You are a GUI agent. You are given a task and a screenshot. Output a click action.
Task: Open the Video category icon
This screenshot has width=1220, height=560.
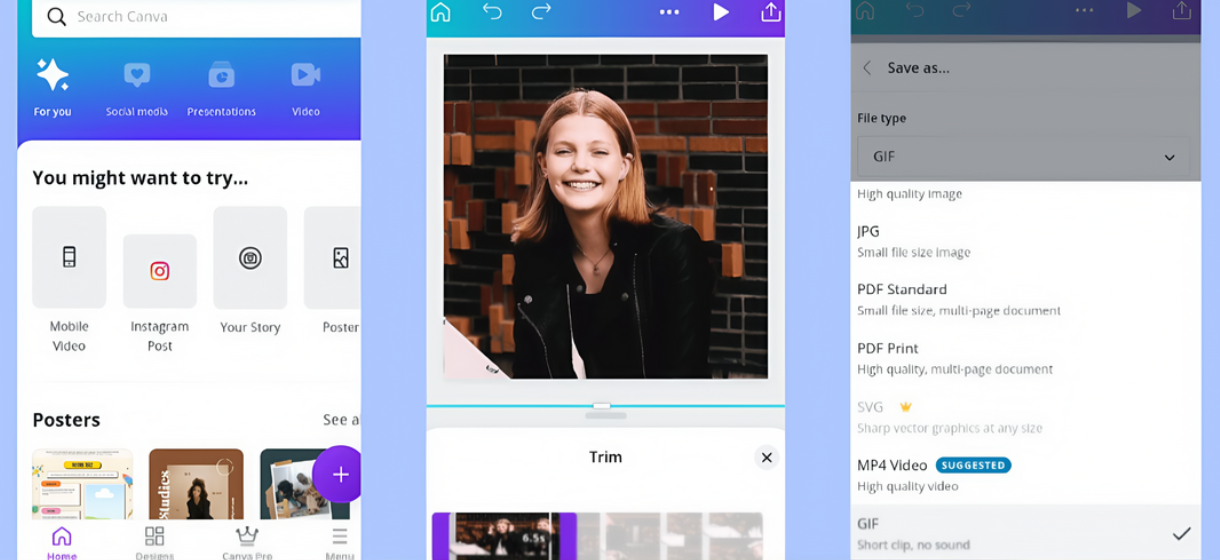click(305, 75)
